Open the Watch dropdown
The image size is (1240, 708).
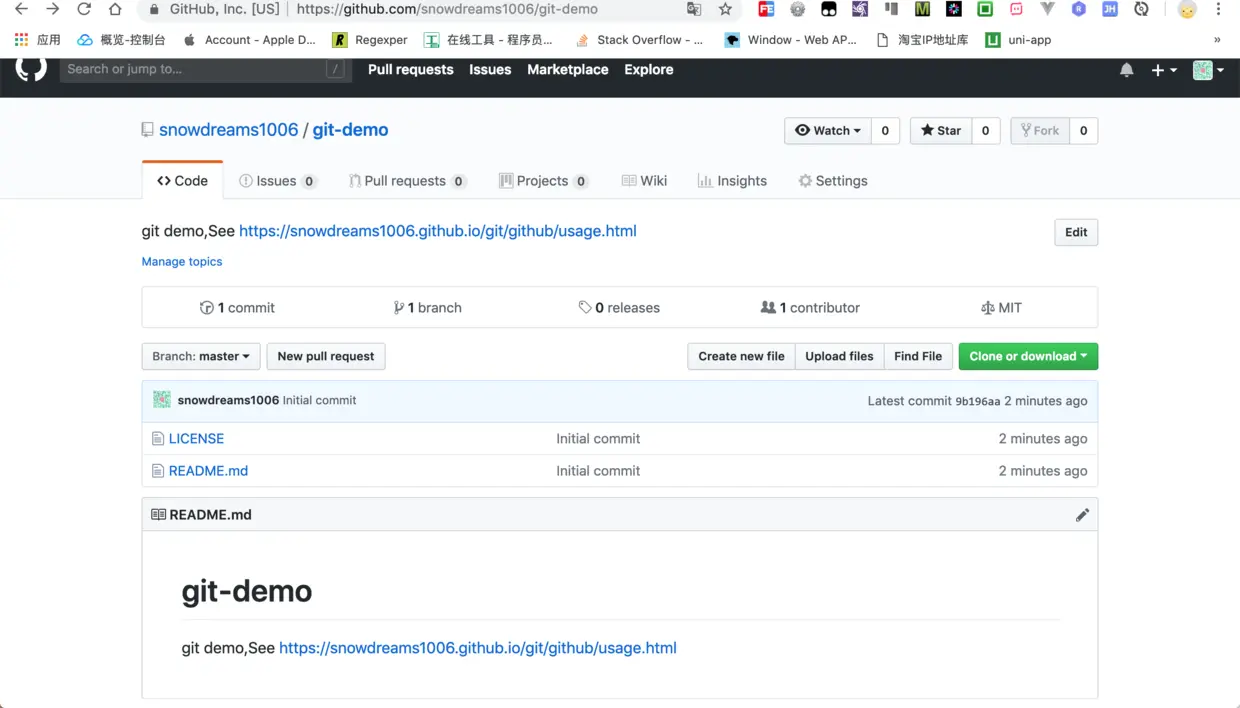pos(827,130)
